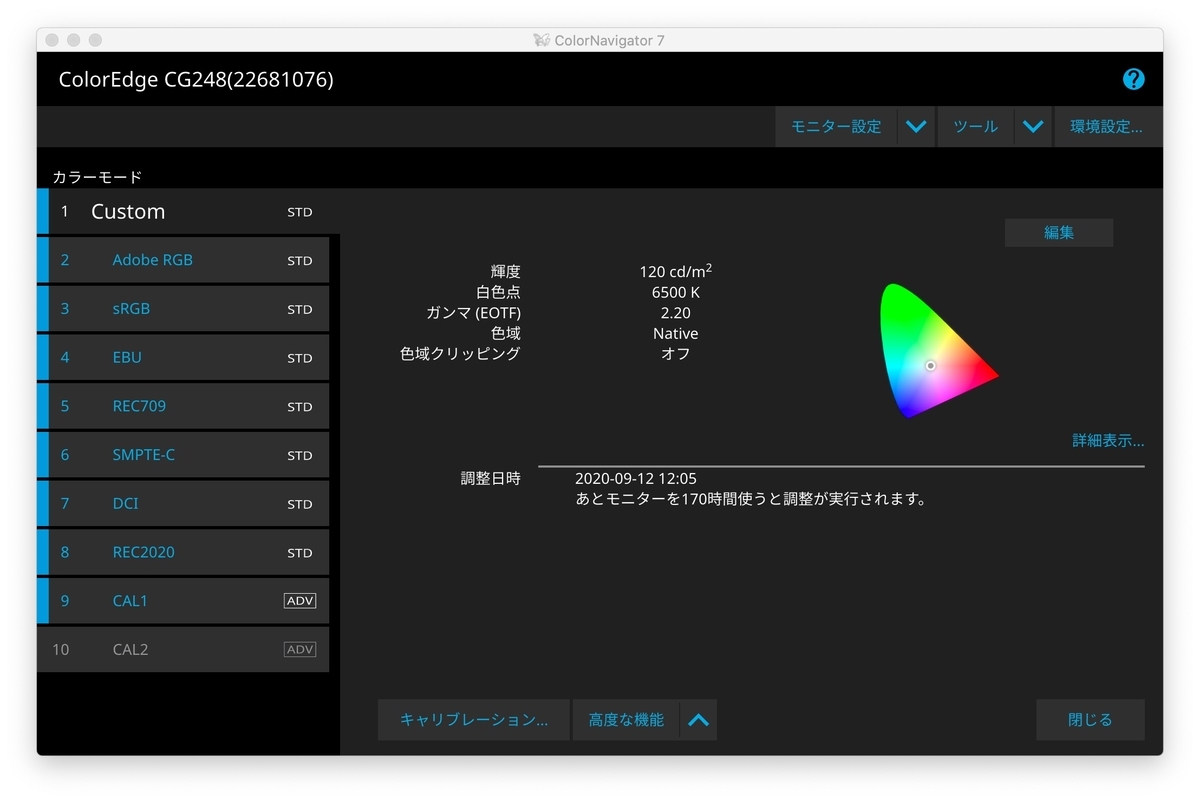Open 環境設定... preferences
The width and height of the screenshot is (1200, 801).
tap(1107, 127)
